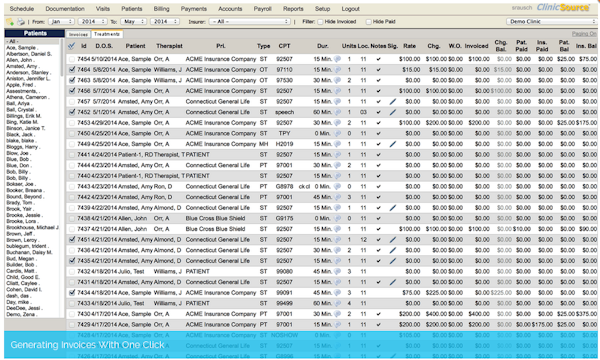Open the Billing menu
Viewport: 600px width, 360px height.
(x=161, y=9)
